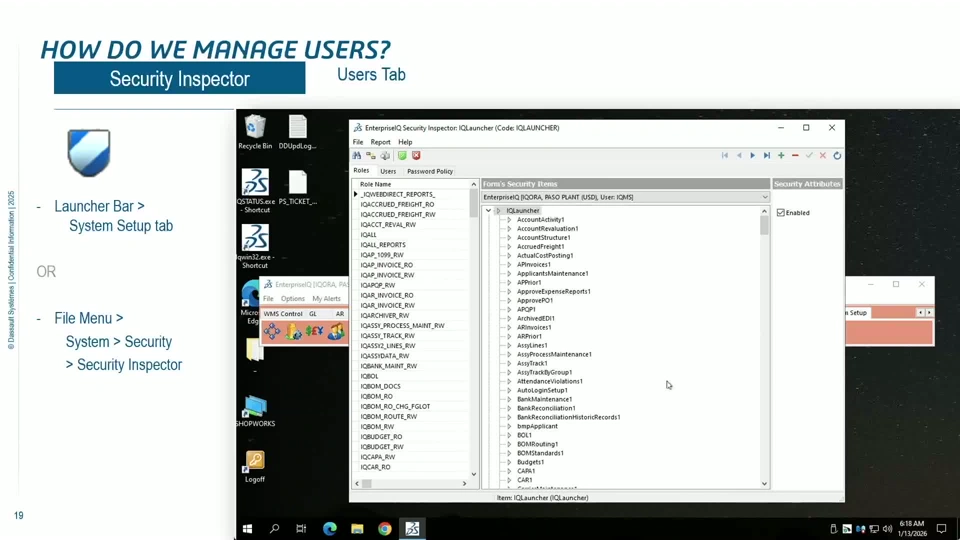Screen dimensions: 960x540
Task: Open the Recycle Bin desktop icon
Action: tap(255, 132)
